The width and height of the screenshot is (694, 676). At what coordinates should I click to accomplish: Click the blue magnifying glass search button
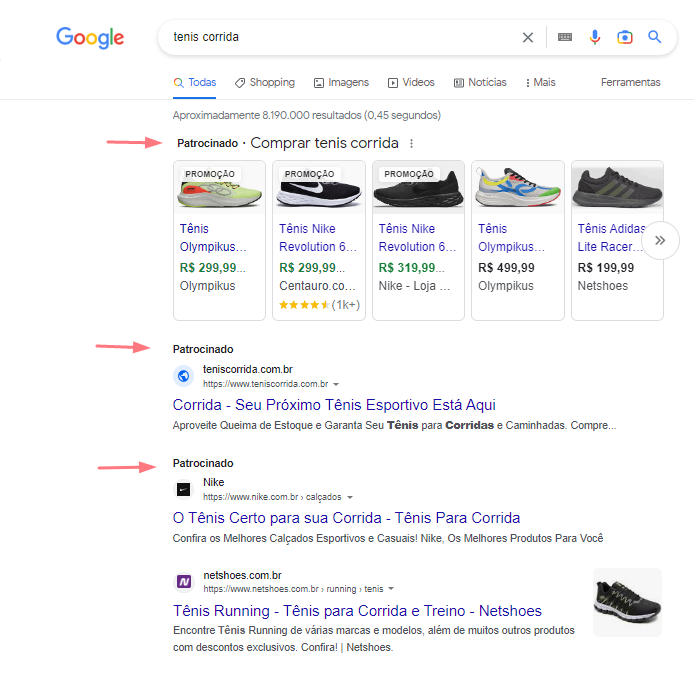tap(655, 37)
